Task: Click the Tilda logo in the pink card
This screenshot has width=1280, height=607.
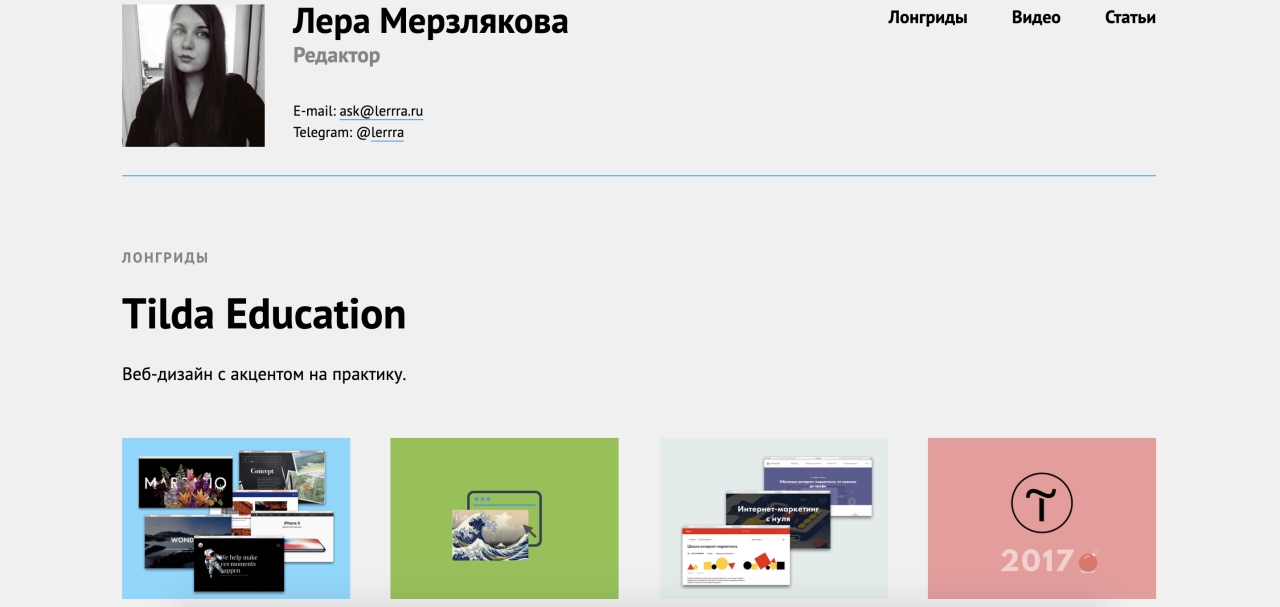Action: 1041,502
